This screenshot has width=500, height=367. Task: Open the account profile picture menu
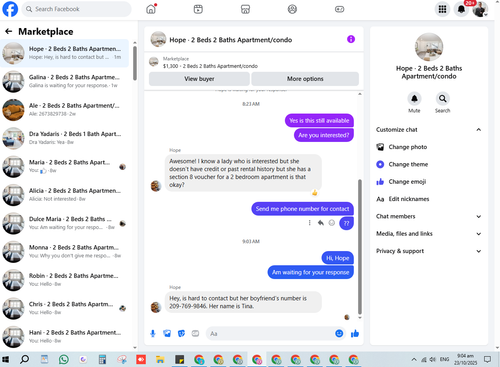pyautogui.click(x=480, y=9)
